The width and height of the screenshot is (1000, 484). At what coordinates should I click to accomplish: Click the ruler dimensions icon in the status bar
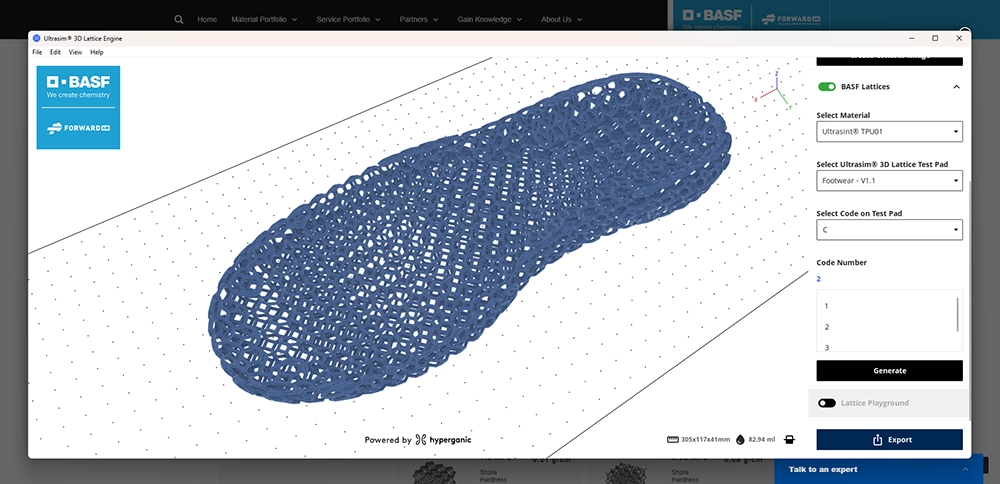click(672, 439)
